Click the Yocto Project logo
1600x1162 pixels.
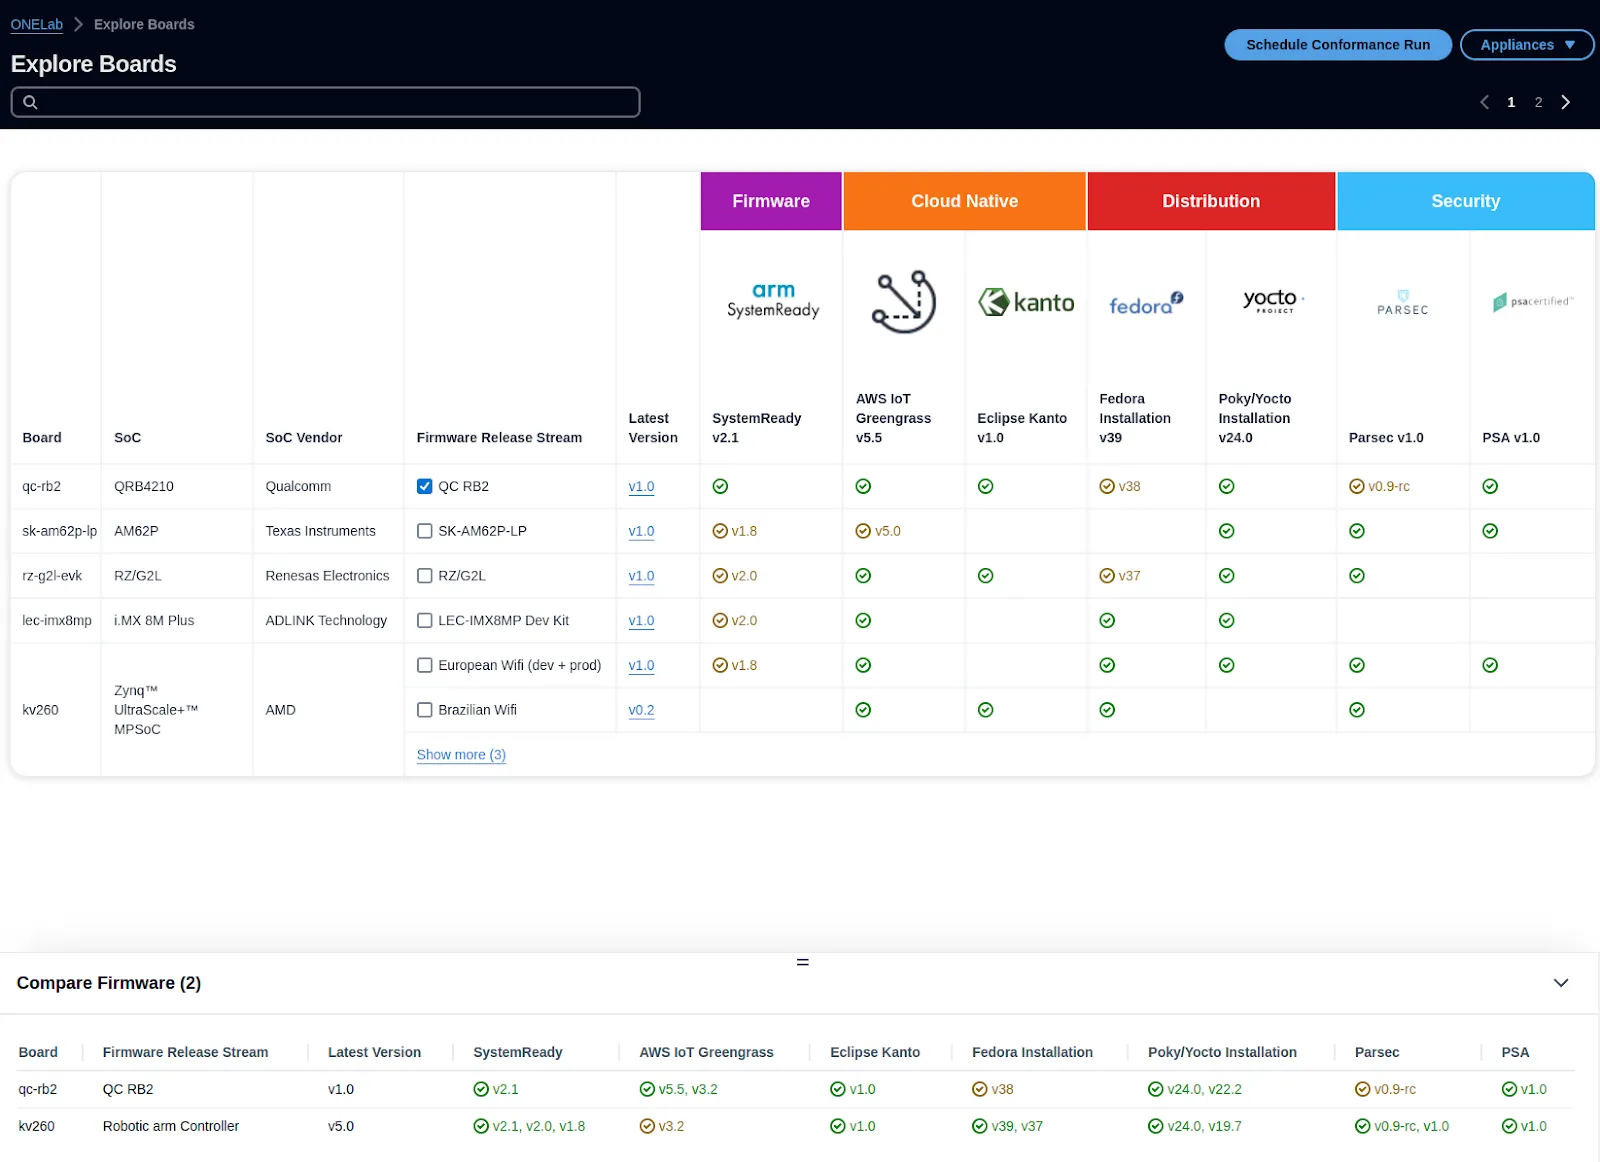tap(1272, 301)
